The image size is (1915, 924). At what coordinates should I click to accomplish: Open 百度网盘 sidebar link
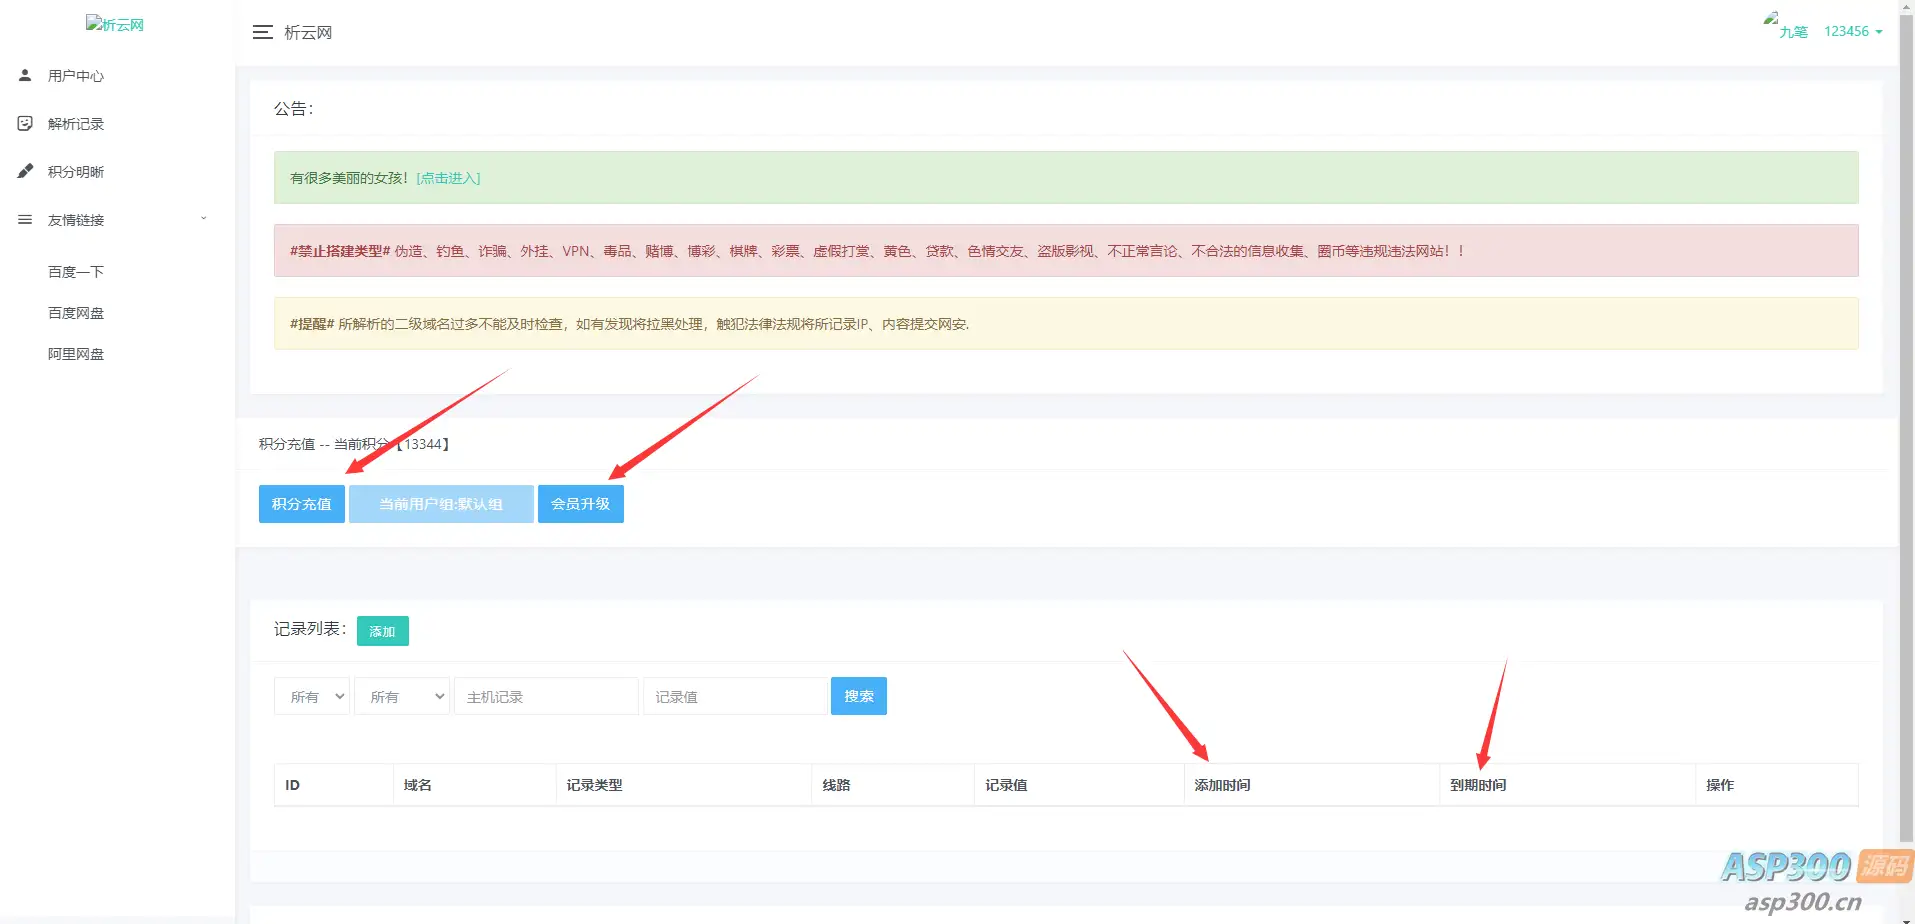coord(76,313)
